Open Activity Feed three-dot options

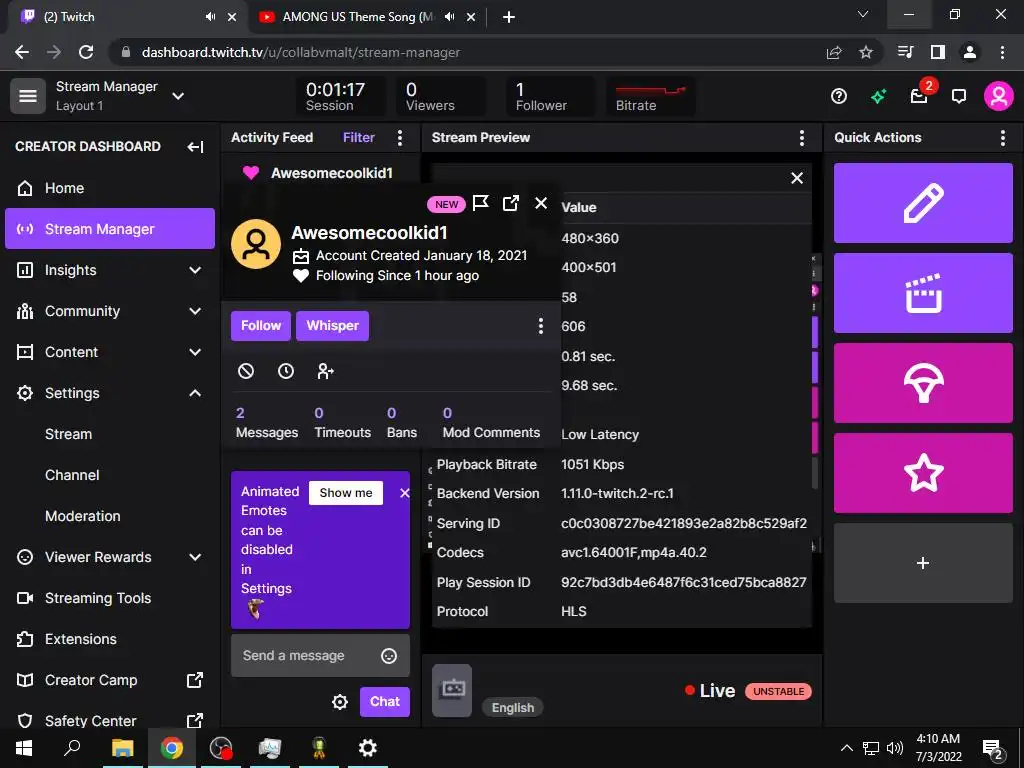400,137
